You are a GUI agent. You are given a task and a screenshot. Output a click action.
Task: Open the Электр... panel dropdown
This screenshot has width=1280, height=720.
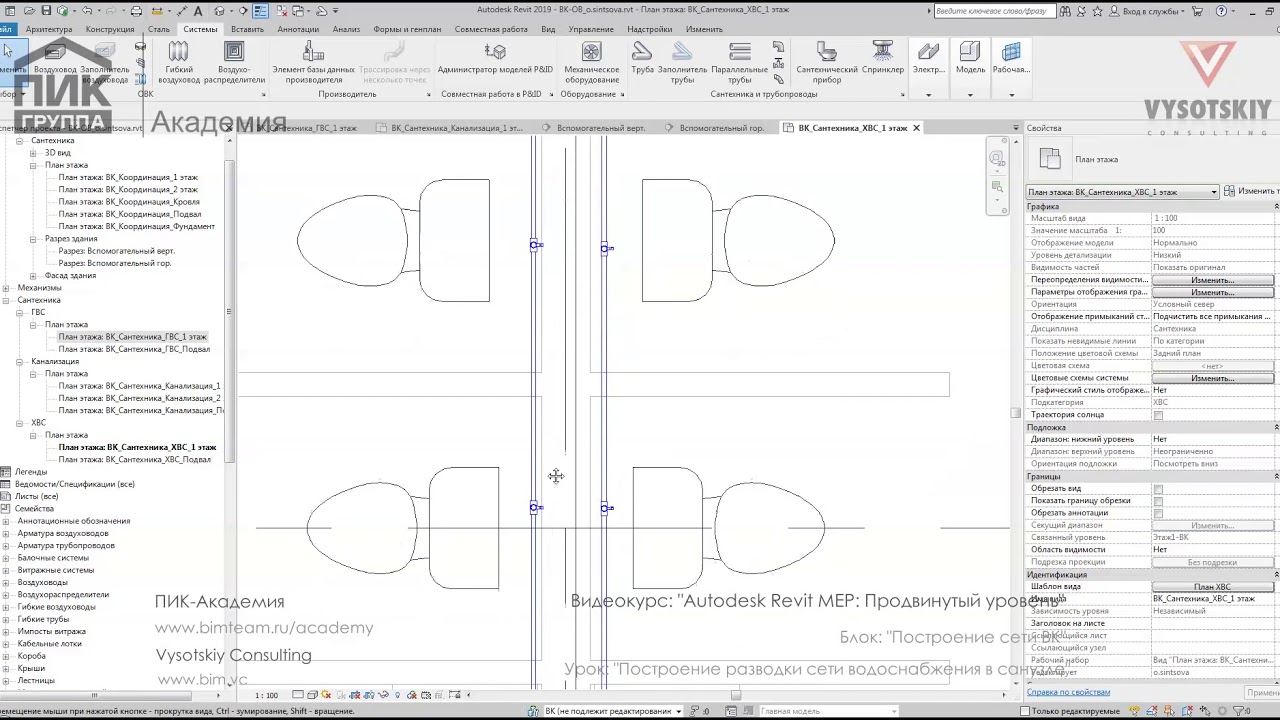click(928, 95)
